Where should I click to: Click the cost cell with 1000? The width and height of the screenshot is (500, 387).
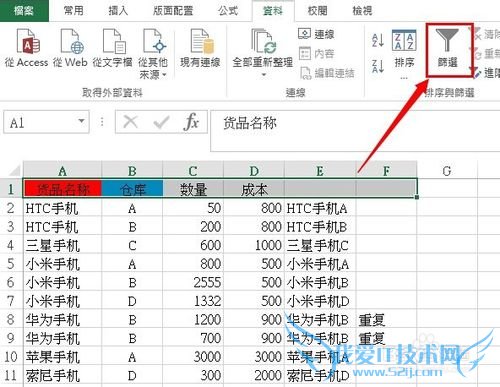coord(254,246)
